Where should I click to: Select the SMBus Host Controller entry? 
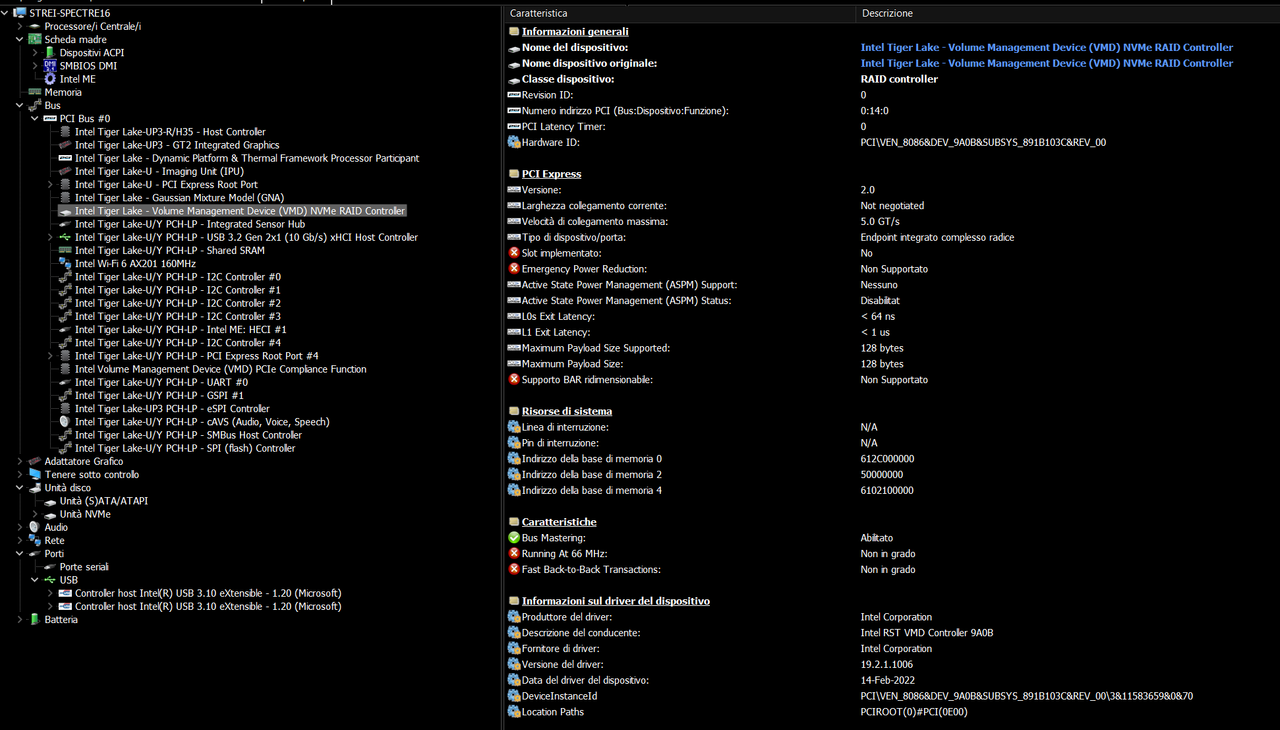[188, 435]
